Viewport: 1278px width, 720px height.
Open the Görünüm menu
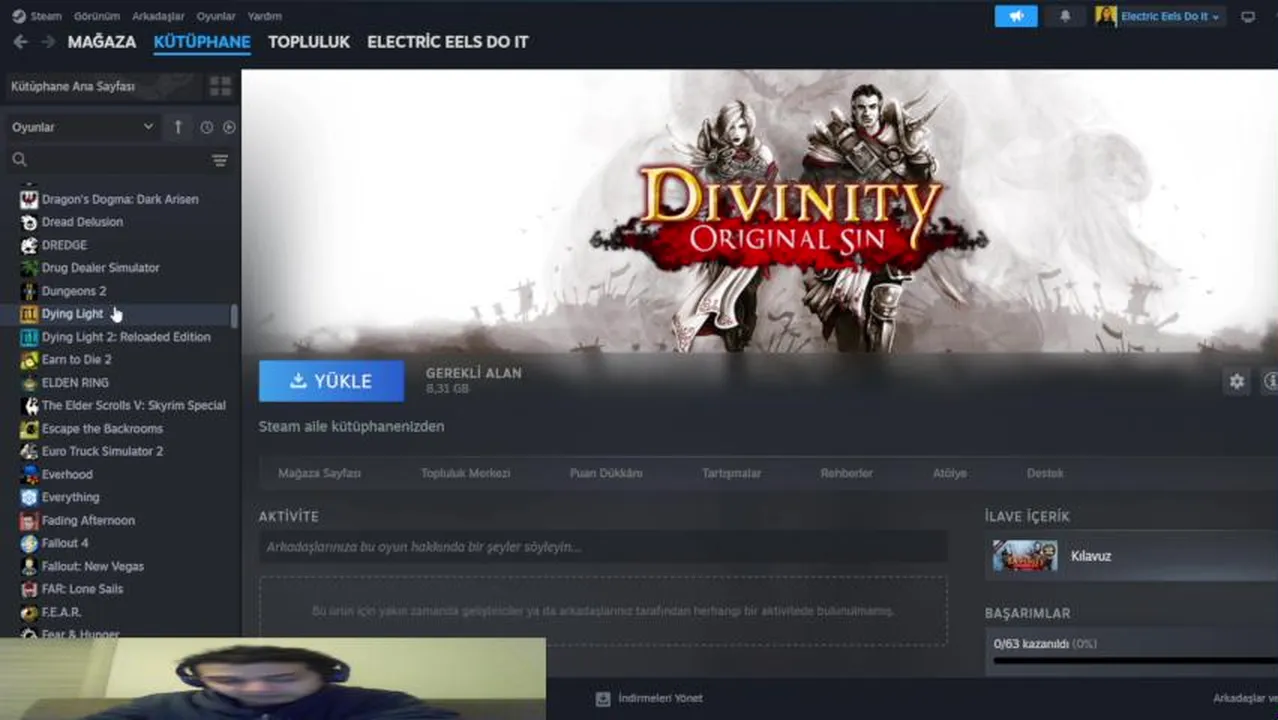click(97, 16)
